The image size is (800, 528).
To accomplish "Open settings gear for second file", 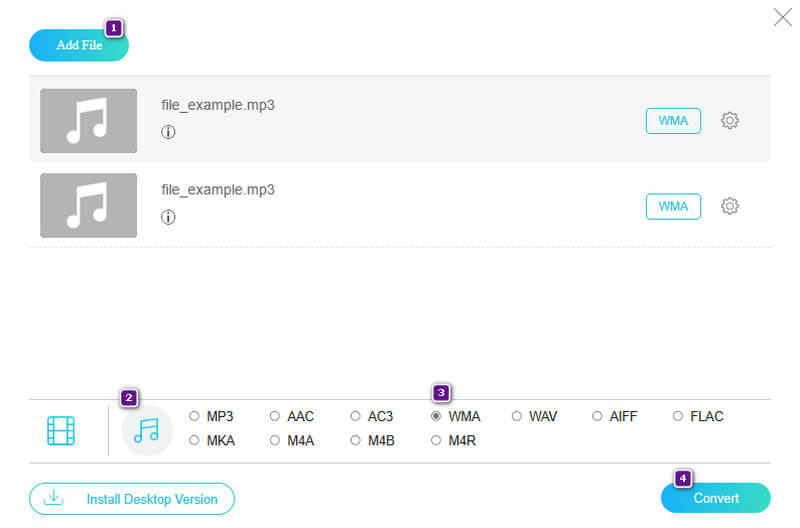I will [x=730, y=206].
